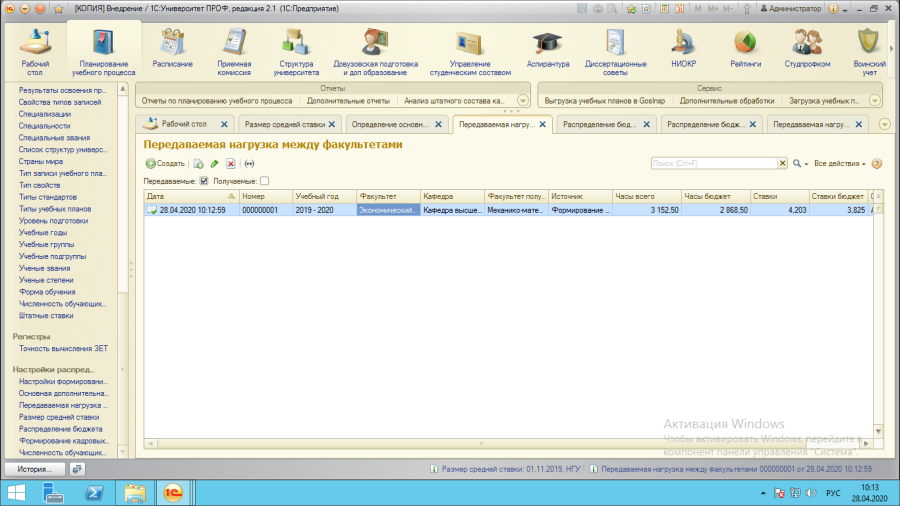Open Дополнительные обработки link
This screenshot has height=506, width=900.
pos(727,100)
